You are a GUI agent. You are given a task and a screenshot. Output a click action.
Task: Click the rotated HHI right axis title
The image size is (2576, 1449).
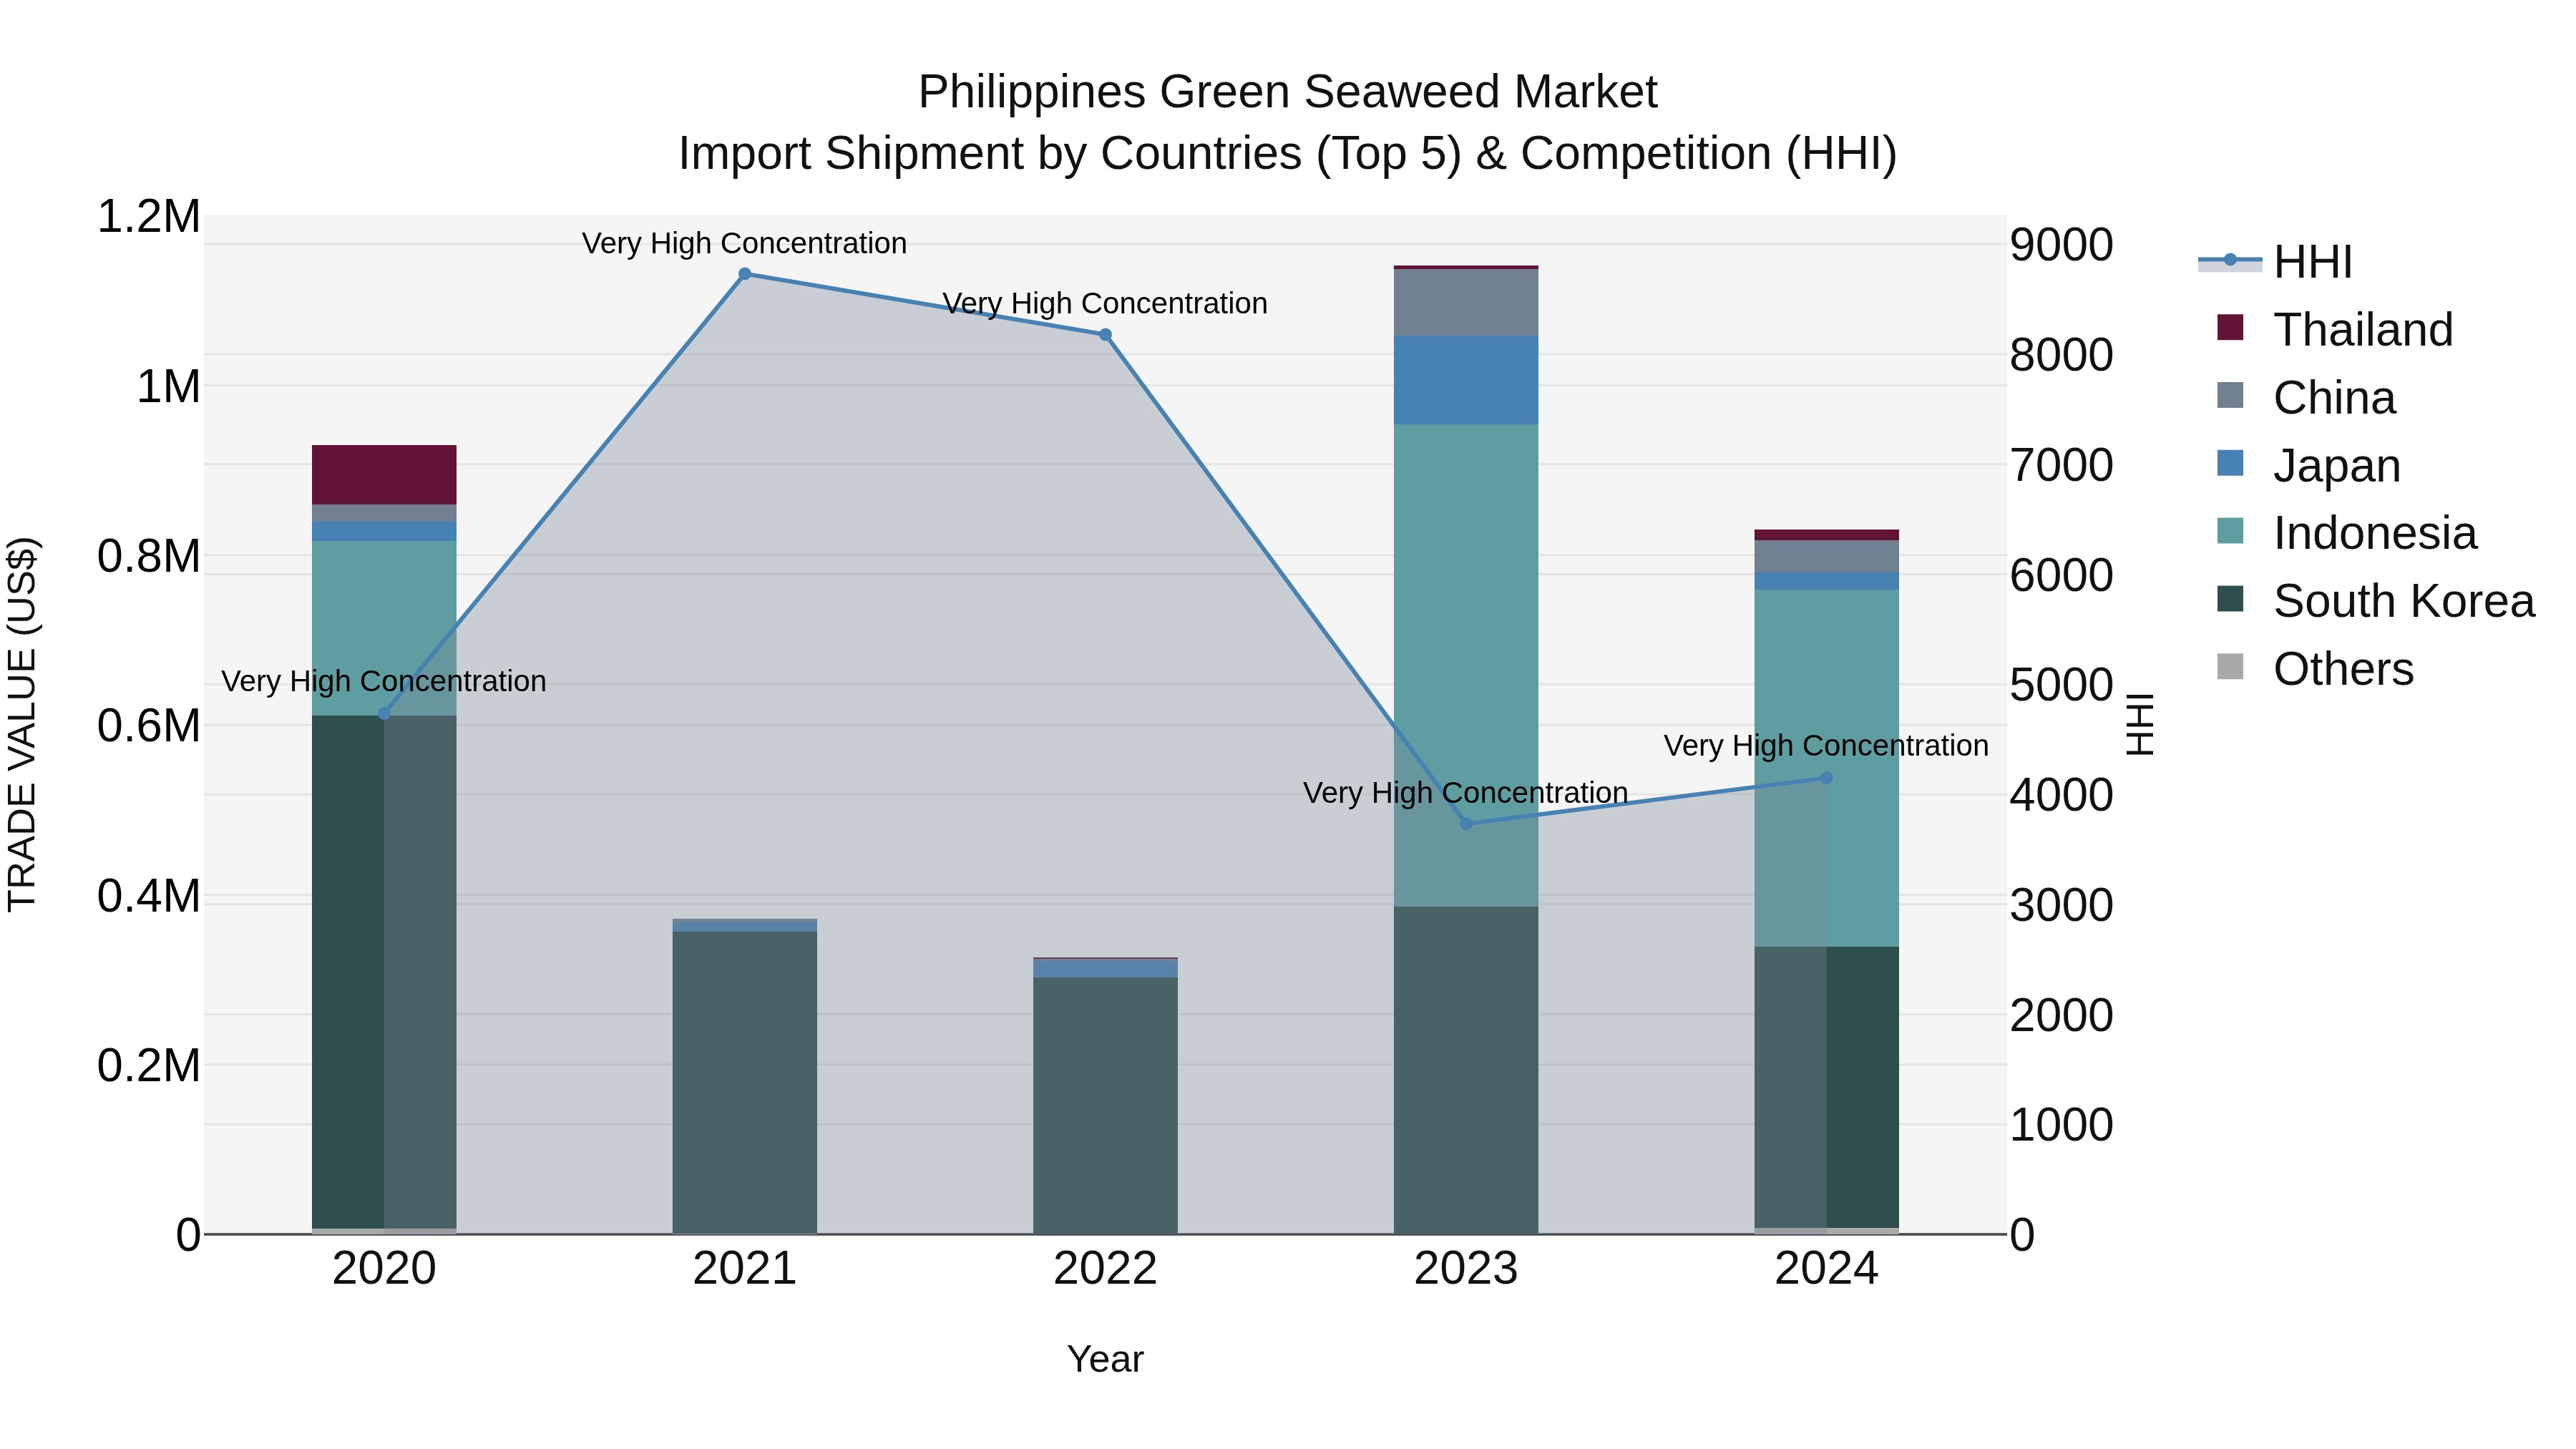[2139, 724]
